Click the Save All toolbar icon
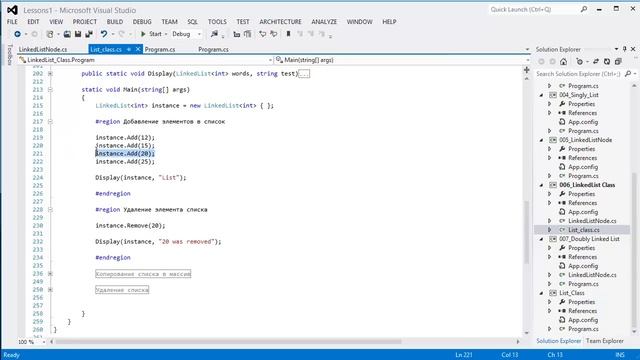 click(89, 34)
